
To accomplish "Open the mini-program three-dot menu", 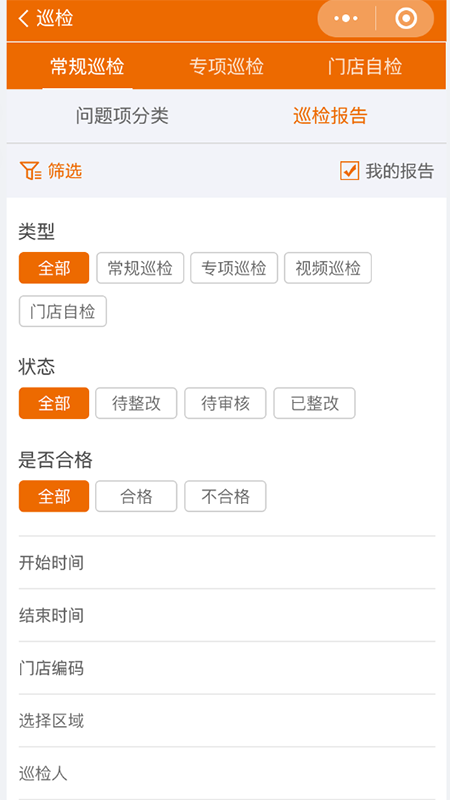I will 346,19.
